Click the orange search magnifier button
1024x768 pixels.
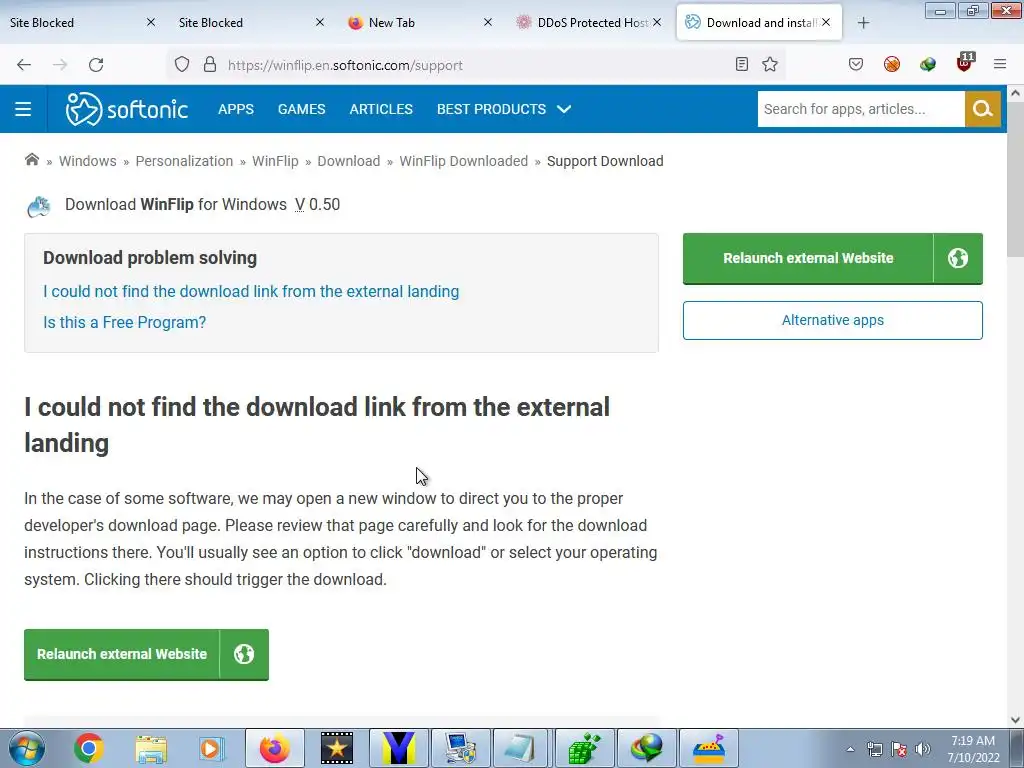point(982,109)
